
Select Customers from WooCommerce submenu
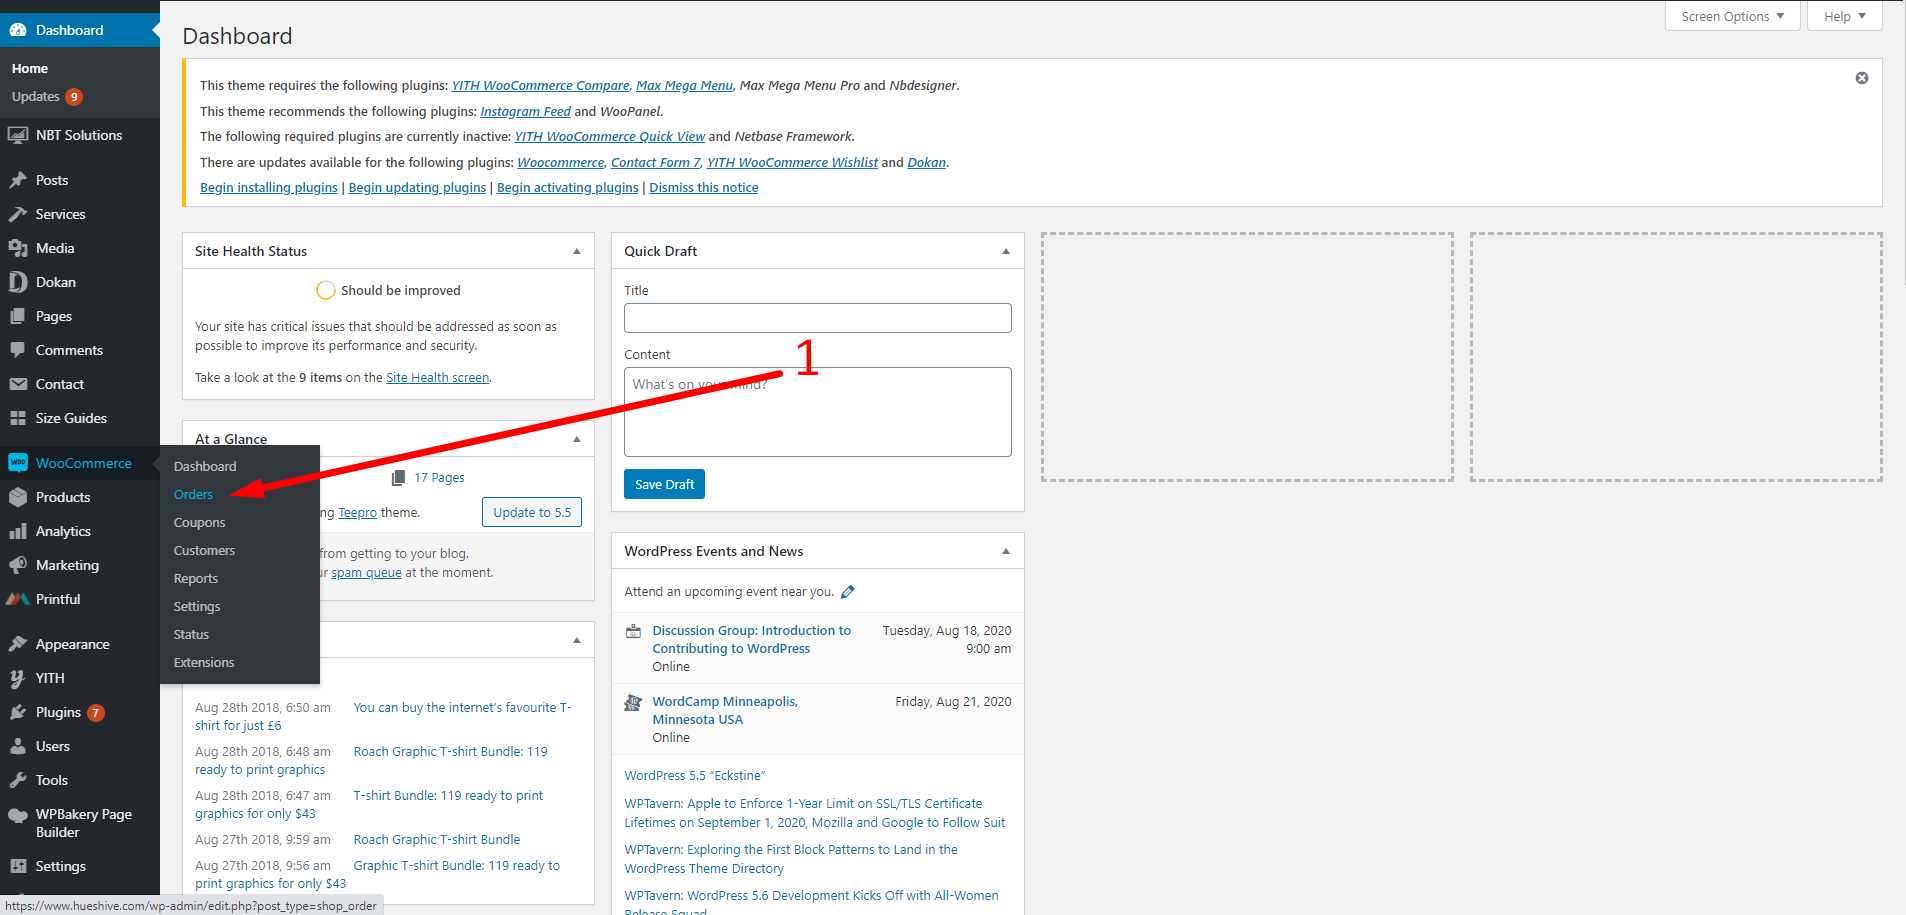pyautogui.click(x=205, y=550)
